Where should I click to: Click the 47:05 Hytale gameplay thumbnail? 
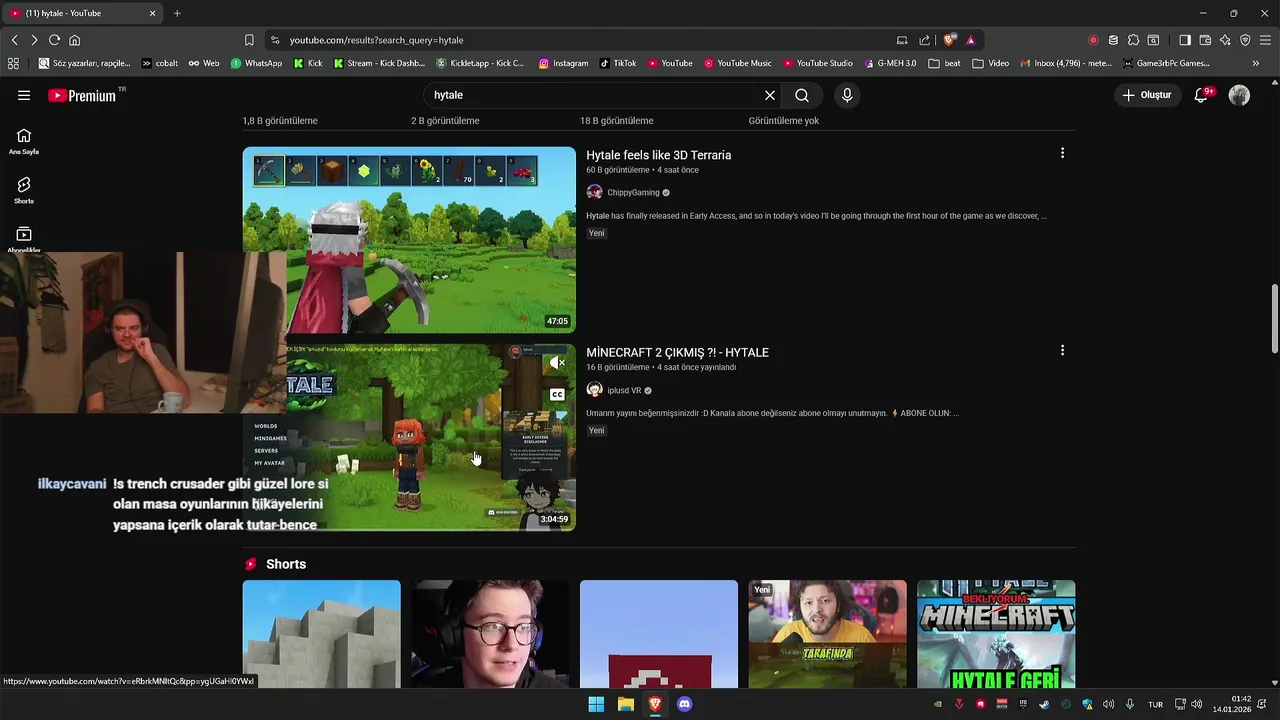[x=409, y=240]
